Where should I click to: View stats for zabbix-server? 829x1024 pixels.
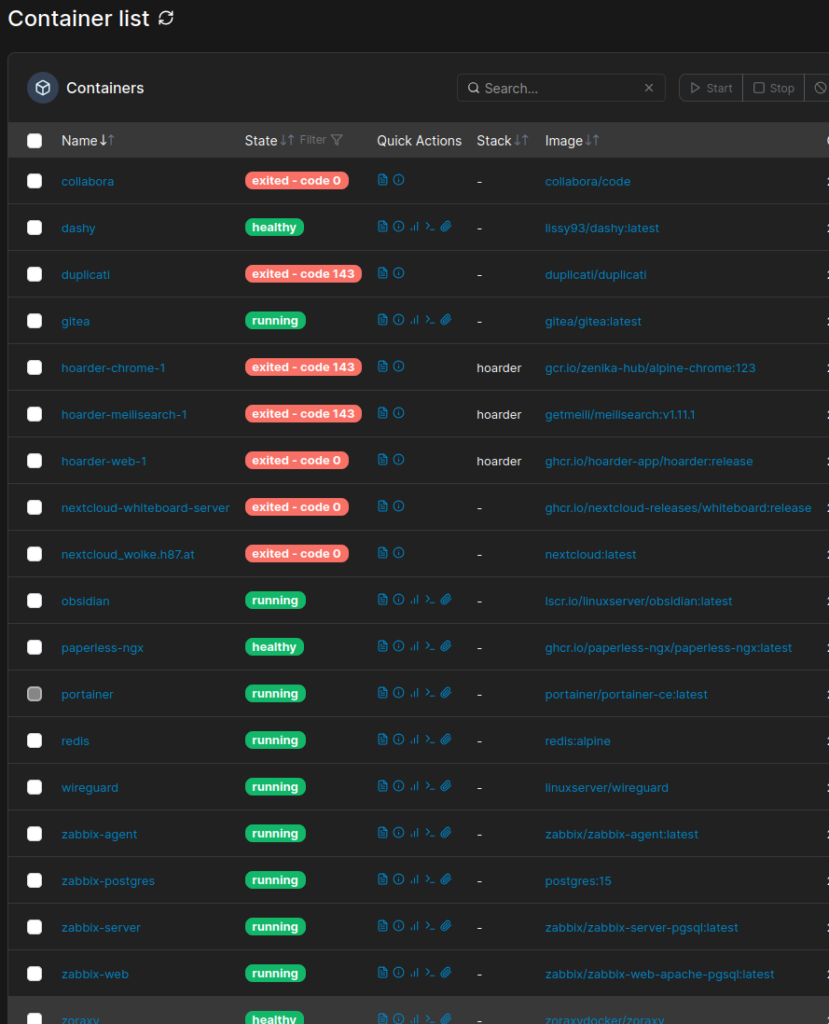(414, 926)
